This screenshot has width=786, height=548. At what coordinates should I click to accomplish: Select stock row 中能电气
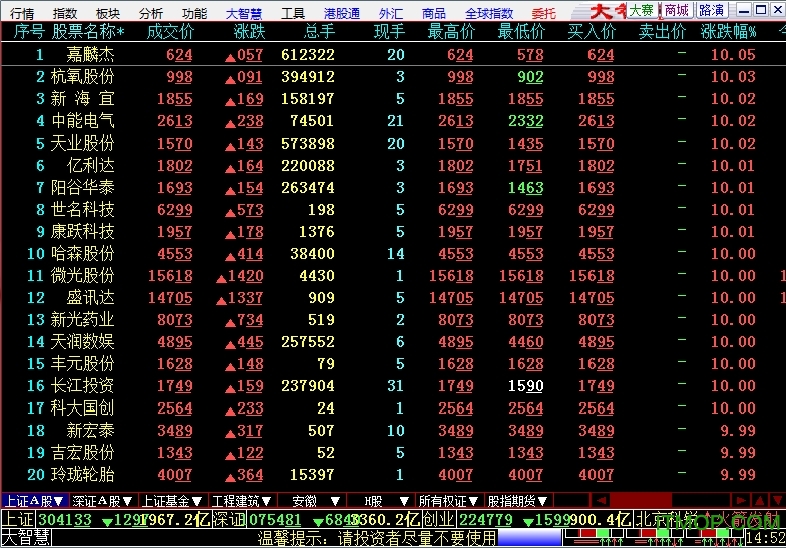[393, 121]
